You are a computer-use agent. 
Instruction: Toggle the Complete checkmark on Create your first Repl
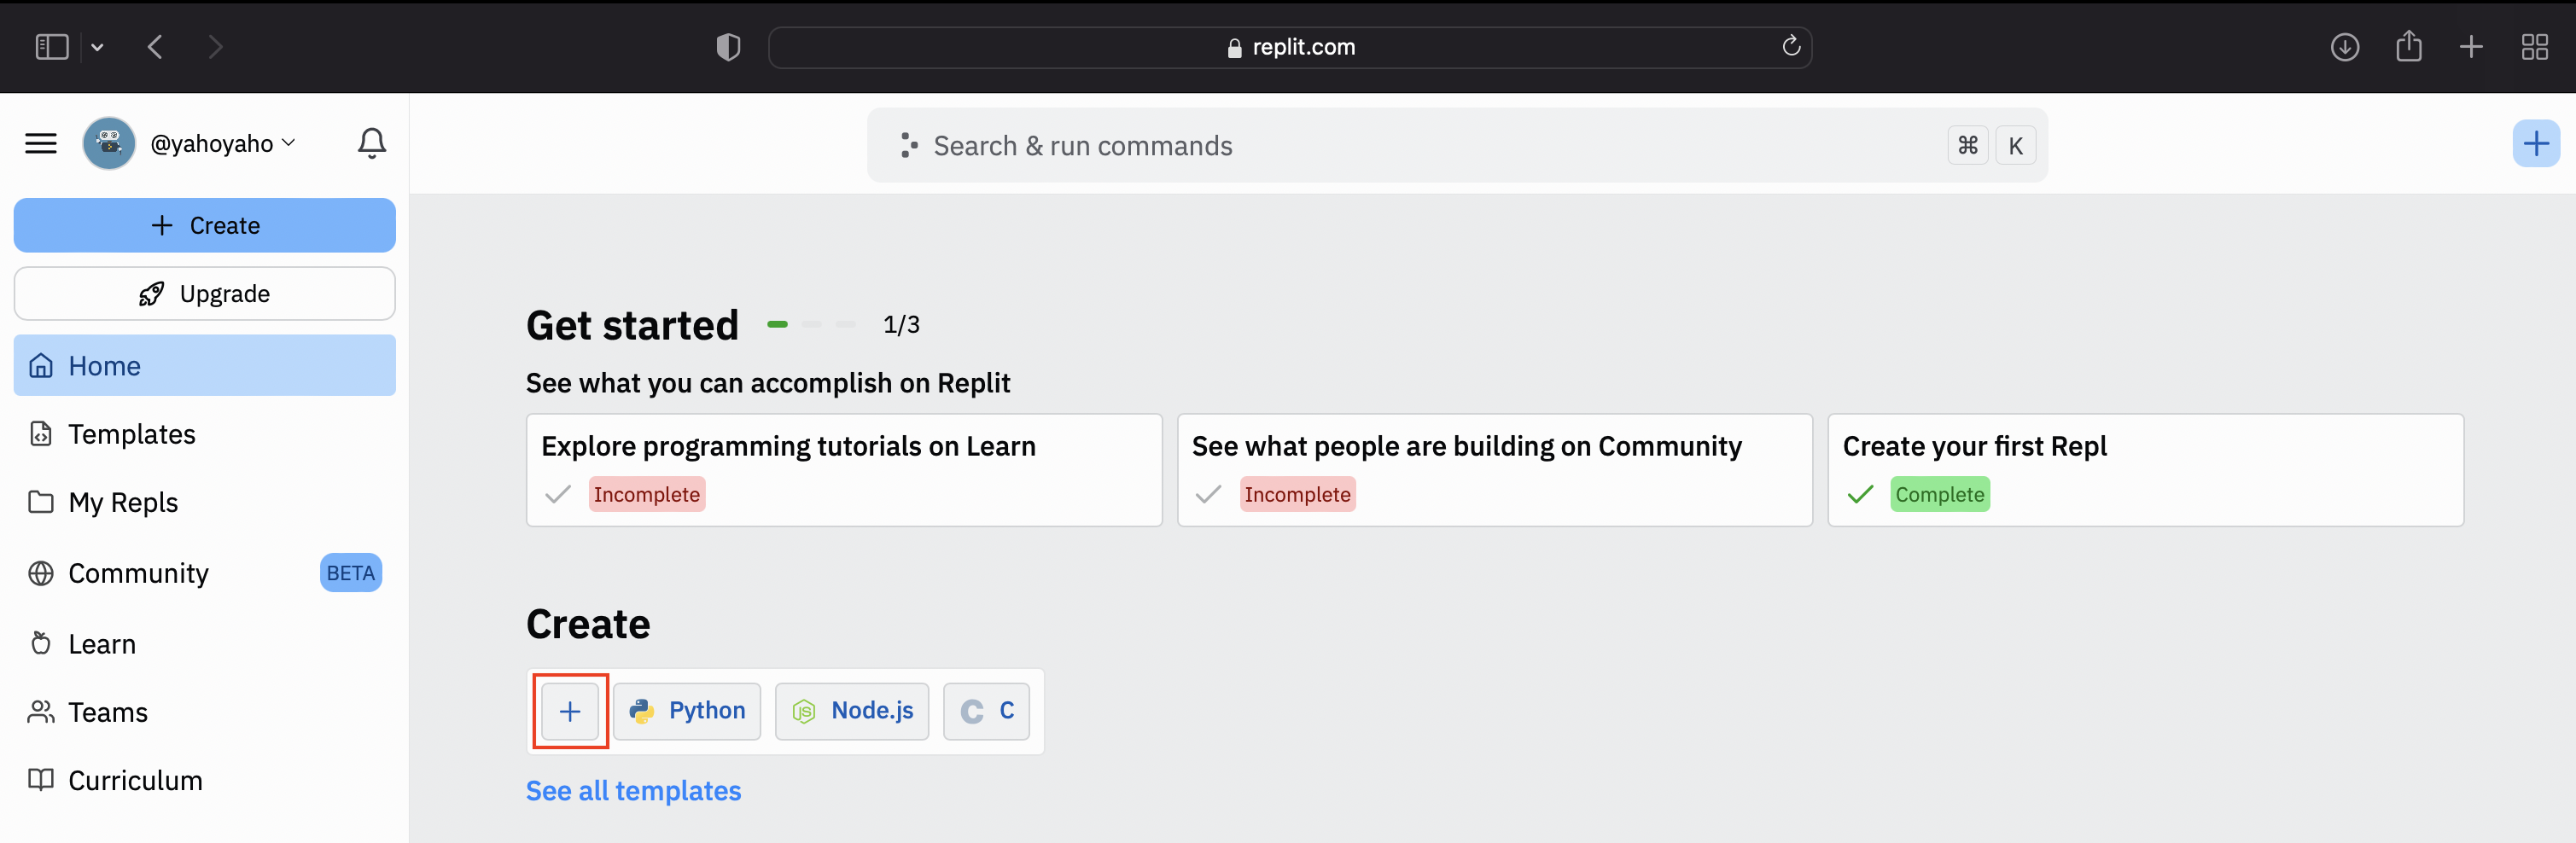click(1860, 494)
